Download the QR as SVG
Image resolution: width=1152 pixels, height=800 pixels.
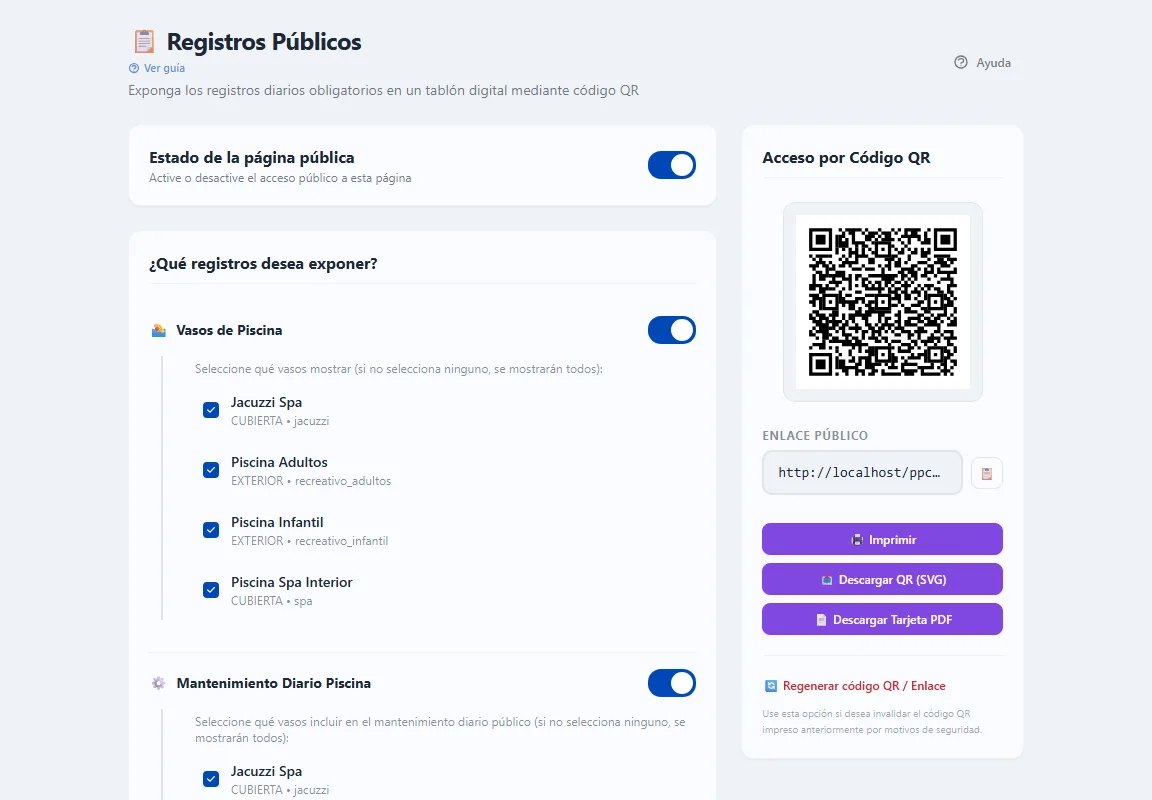click(882, 580)
